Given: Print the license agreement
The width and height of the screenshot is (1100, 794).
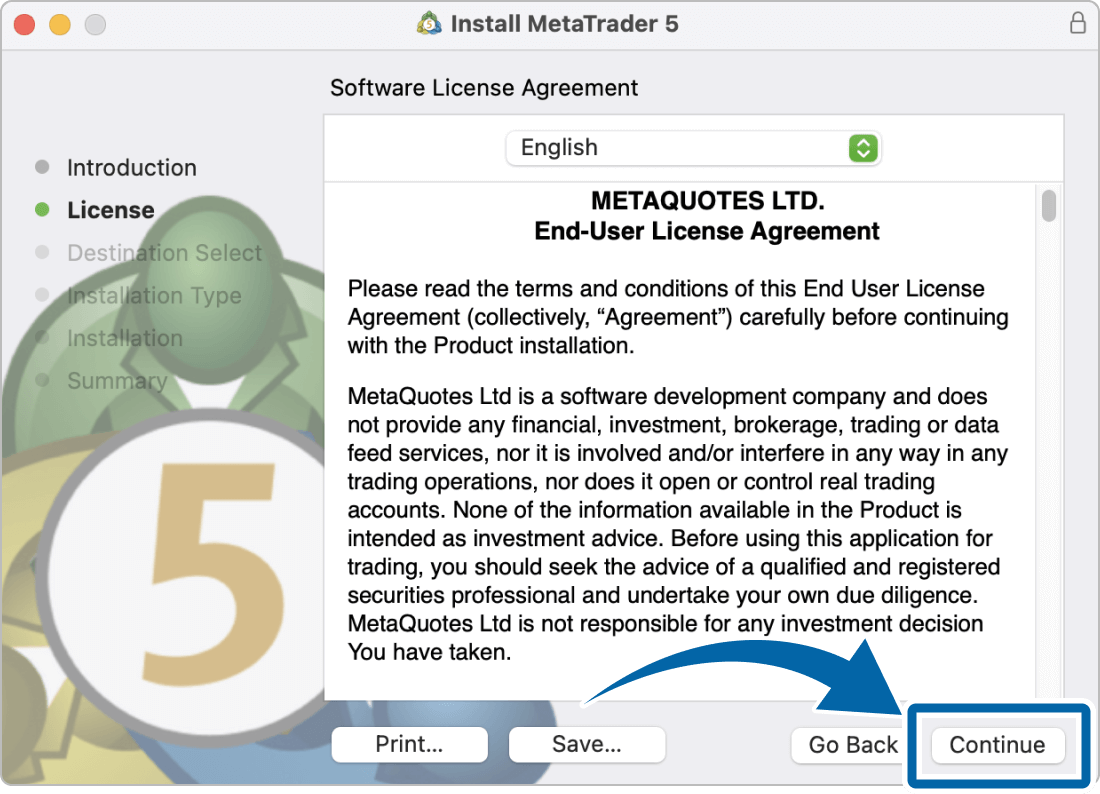Looking at the screenshot, I should click(410, 744).
